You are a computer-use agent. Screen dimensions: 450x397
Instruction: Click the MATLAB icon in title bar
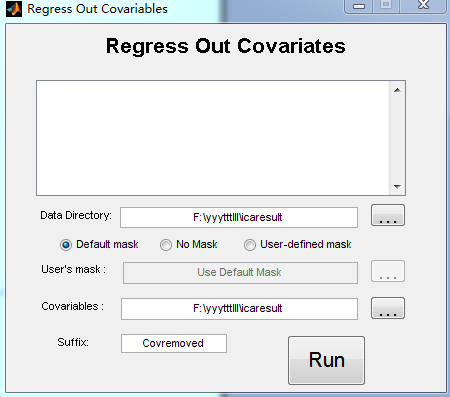[14, 9]
